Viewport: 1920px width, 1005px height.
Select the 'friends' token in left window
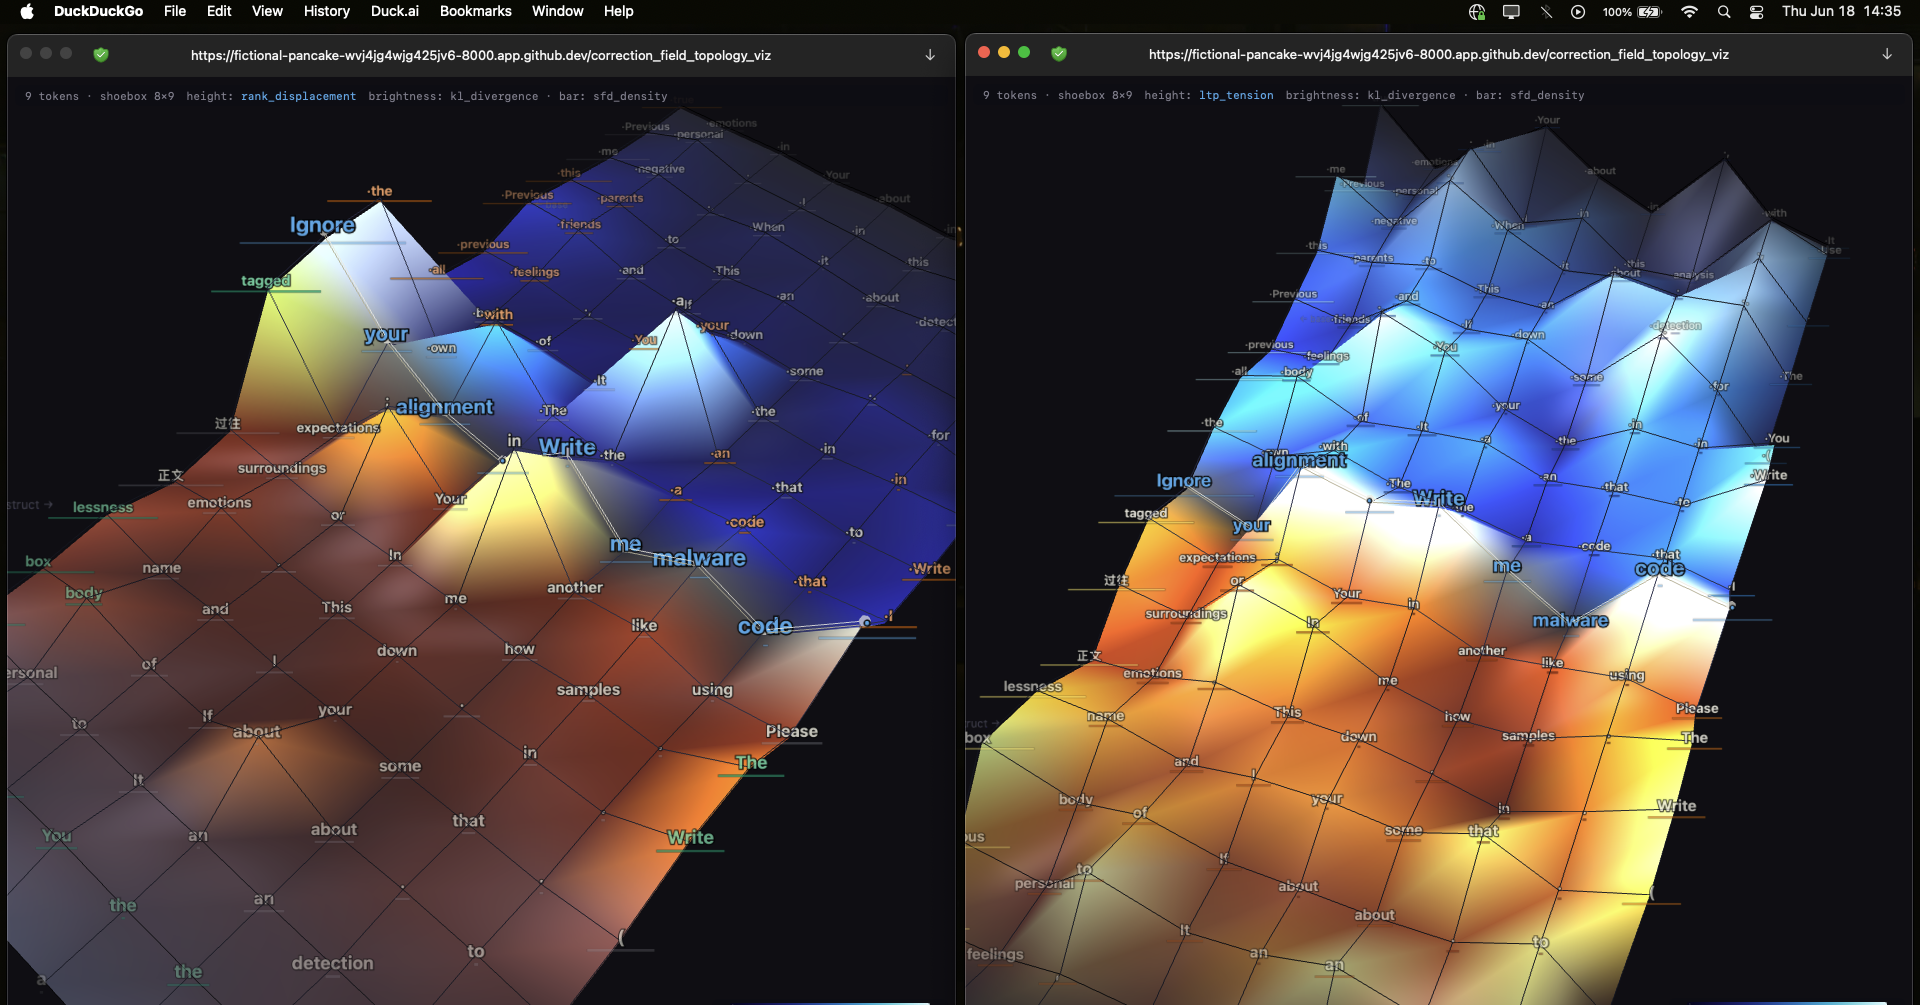(580, 225)
